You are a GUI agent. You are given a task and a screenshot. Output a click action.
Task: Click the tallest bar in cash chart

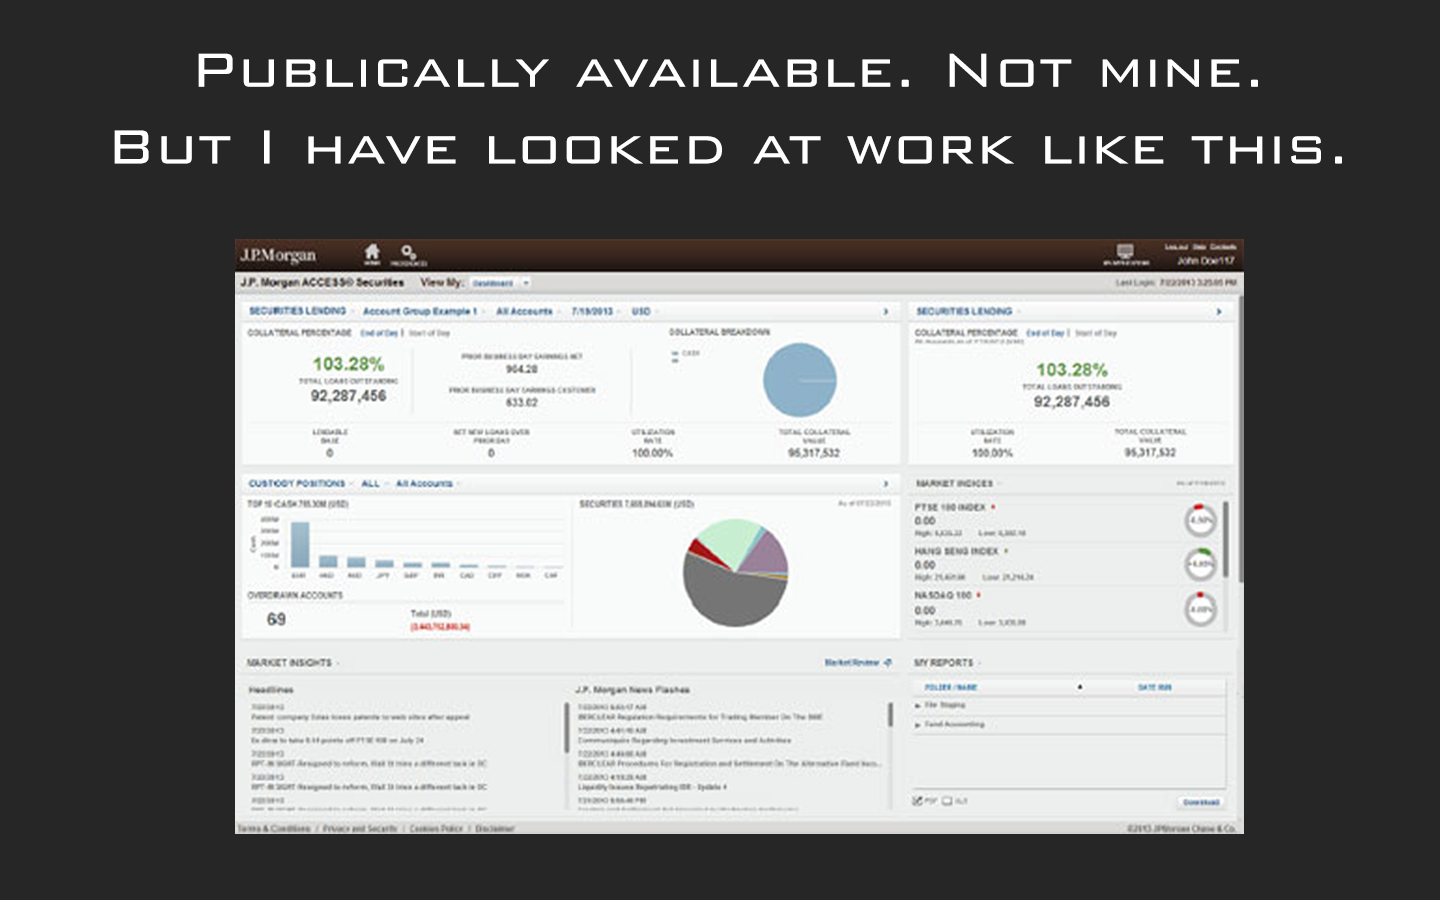(299, 545)
